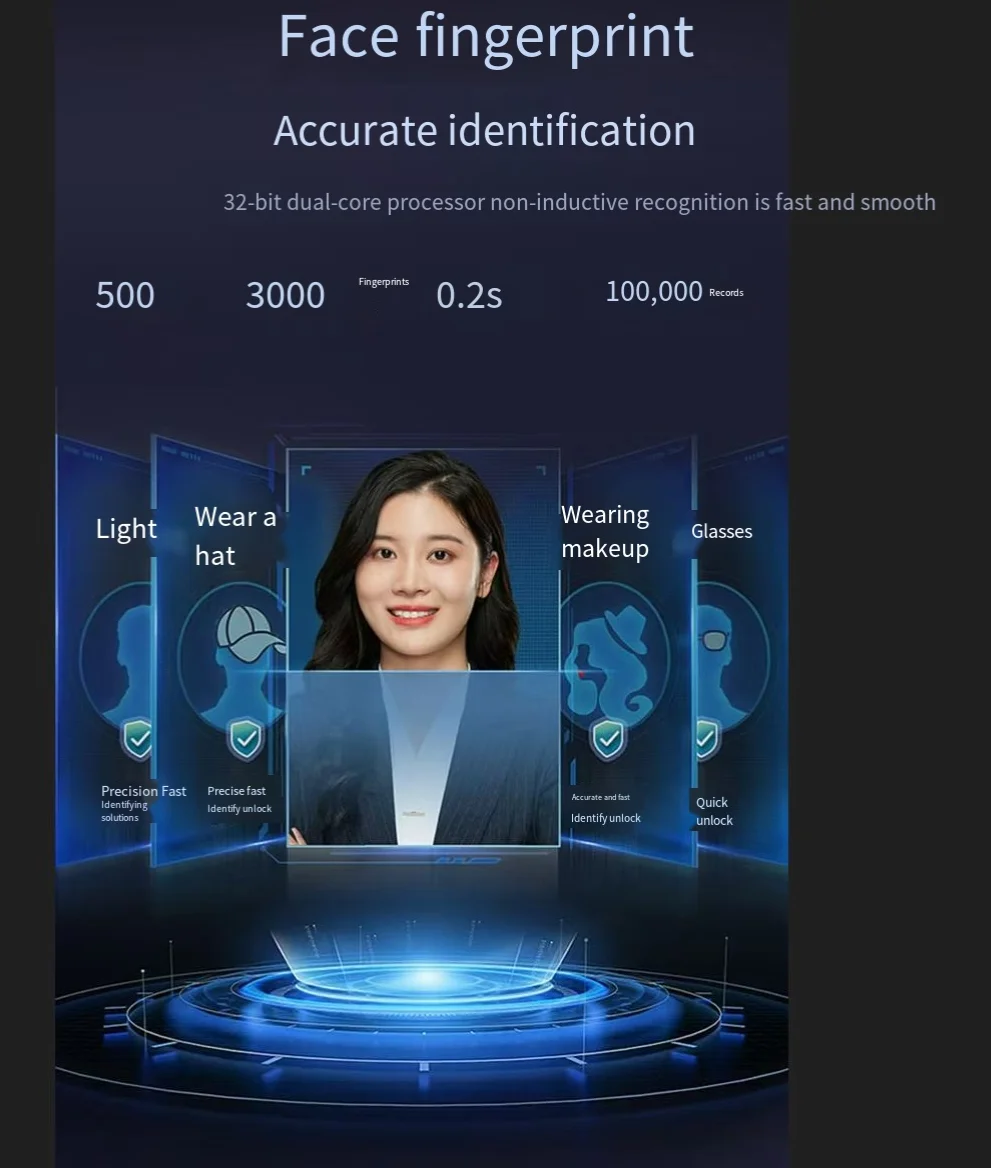The image size is (991, 1168).
Task: Click 'Identify unlock' under Wear a hat
Action: click(239, 809)
